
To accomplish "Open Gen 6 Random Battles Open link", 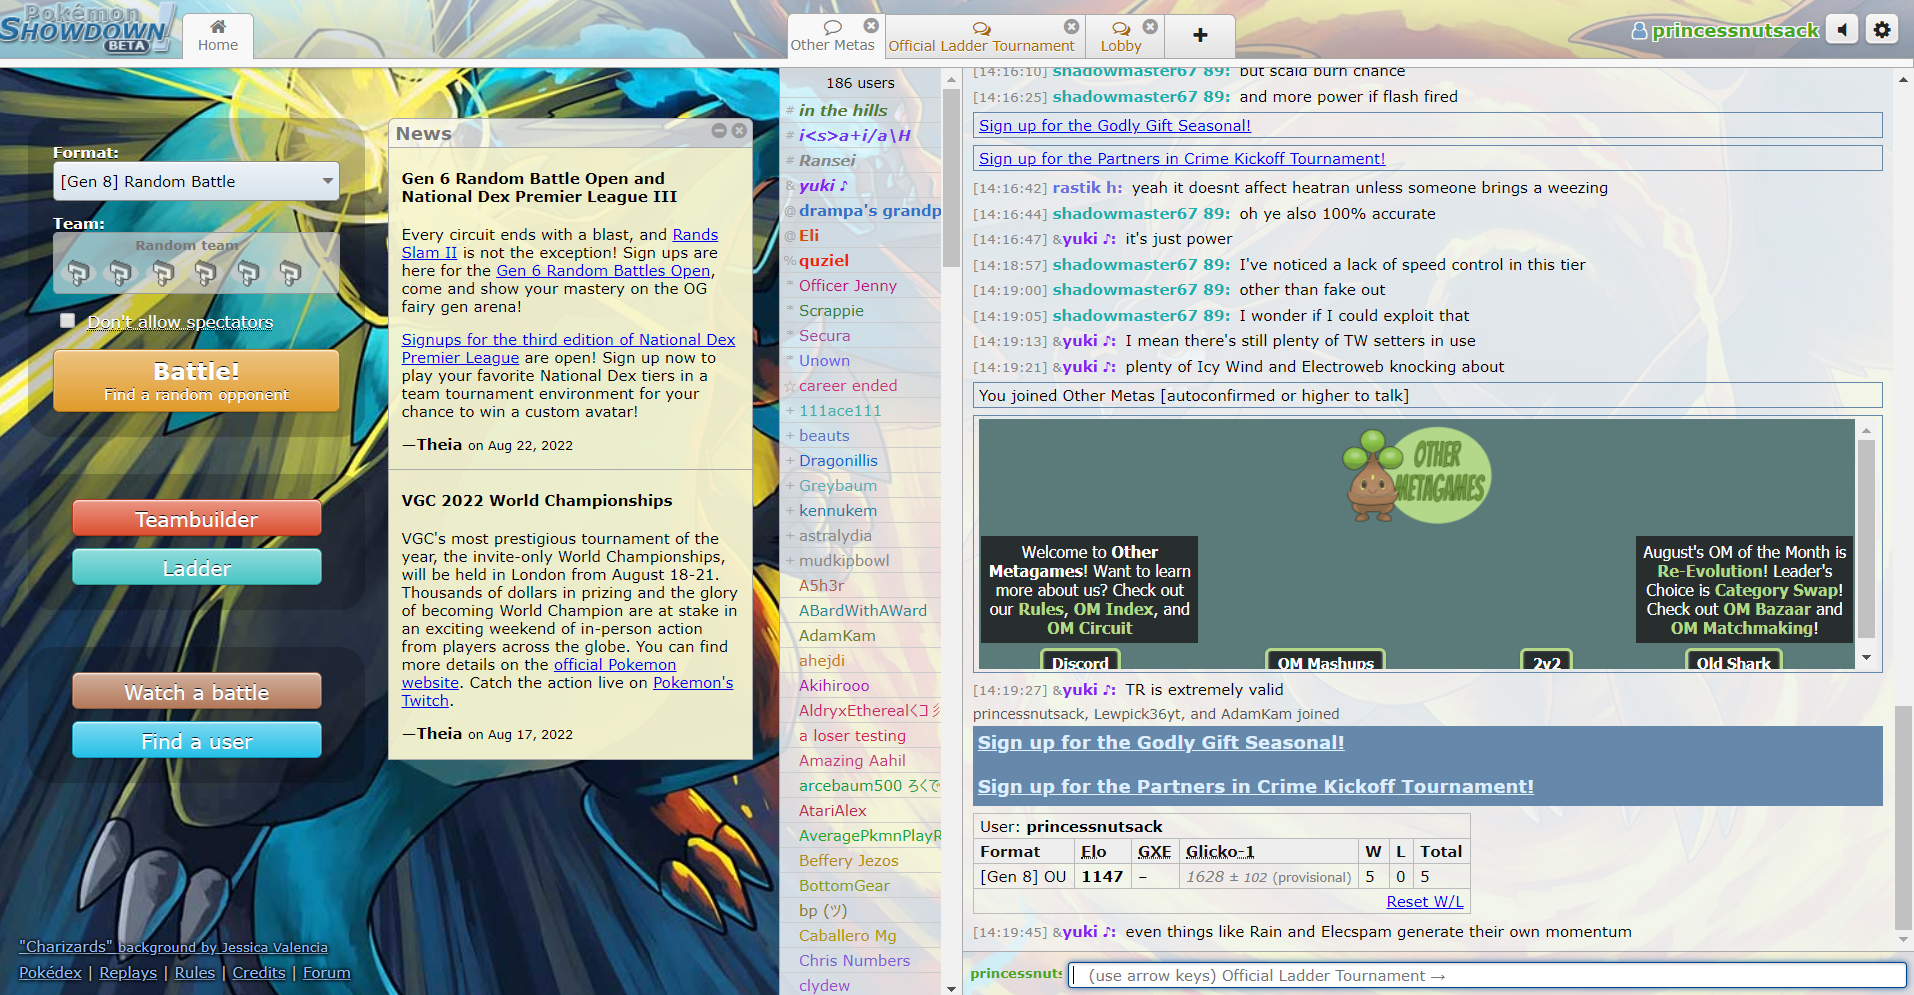I will point(603,270).
